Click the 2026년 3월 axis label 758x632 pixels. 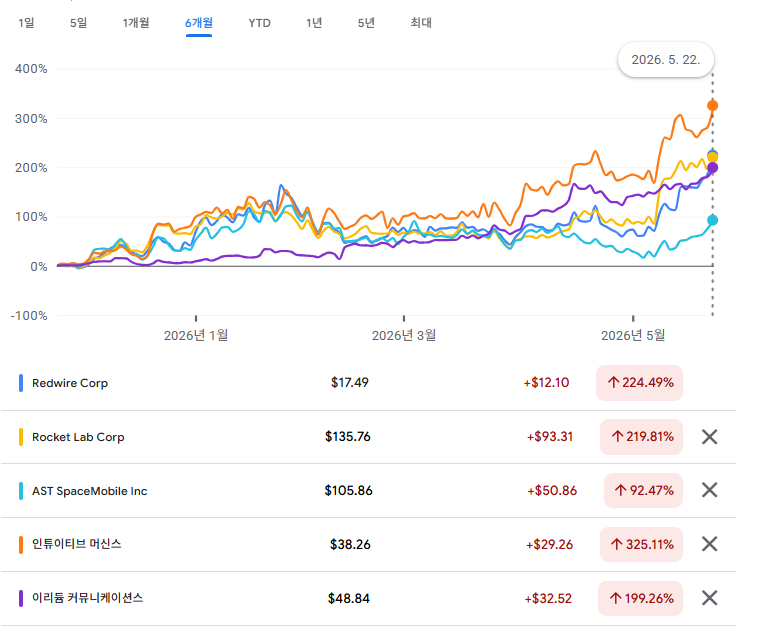click(x=404, y=335)
